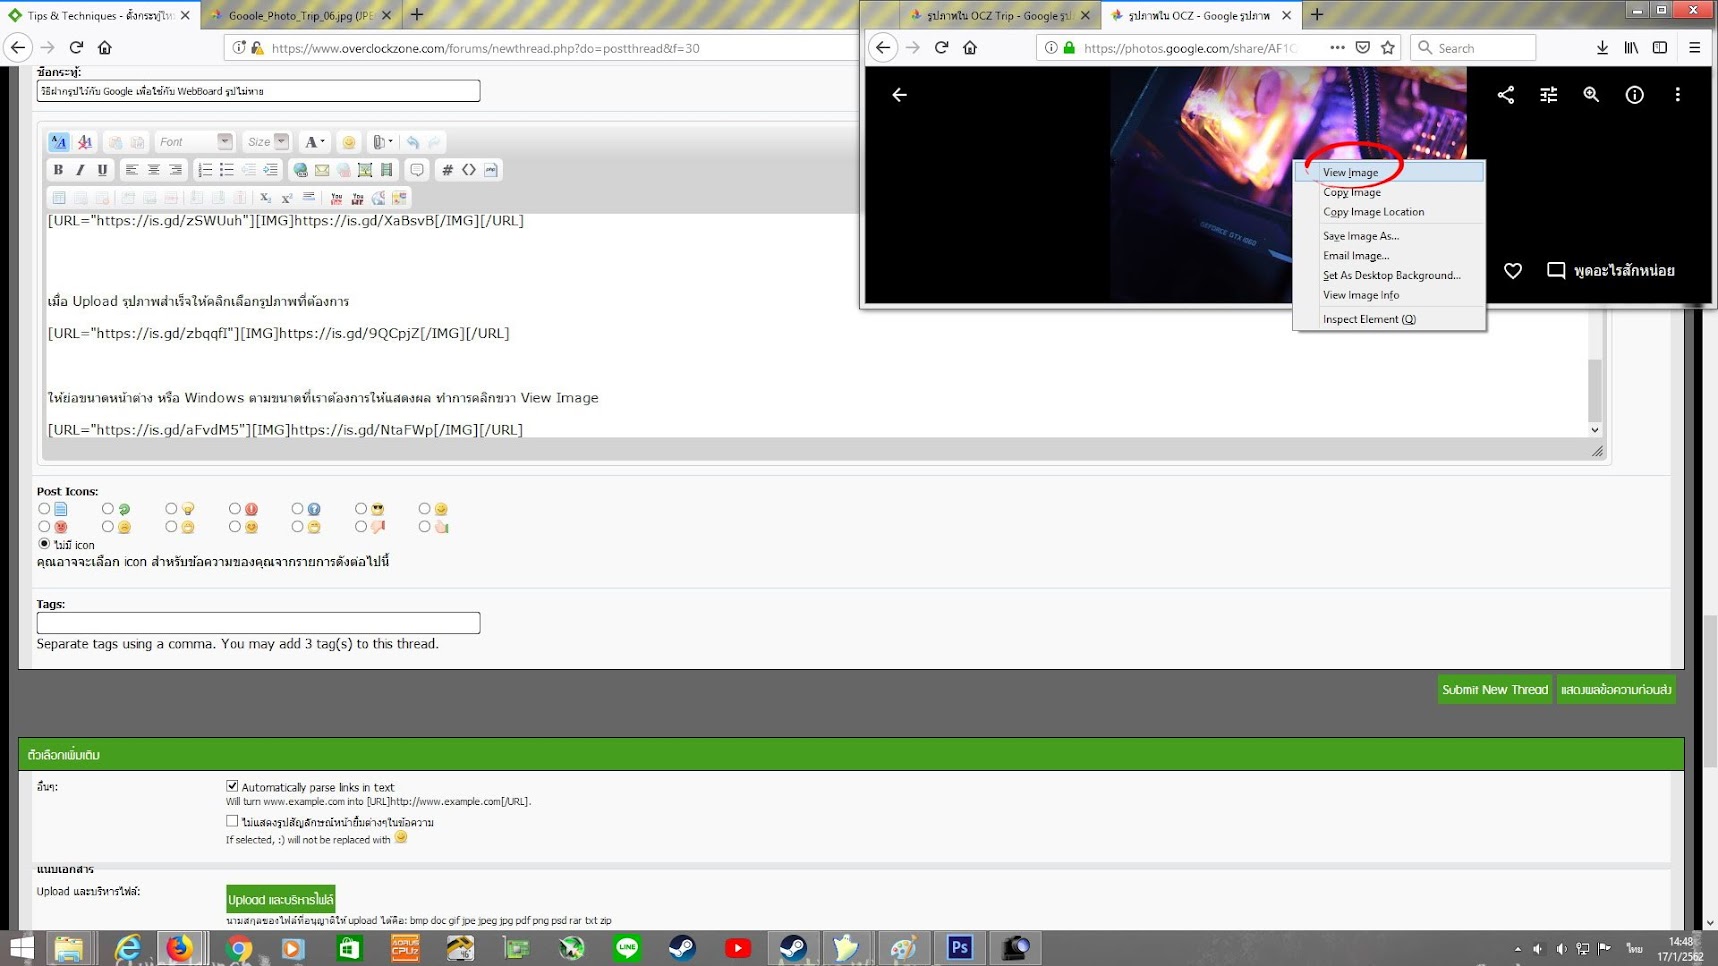The image size is (1718, 966).
Task: Choose View Image from the context menu
Action: tap(1350, 172)
